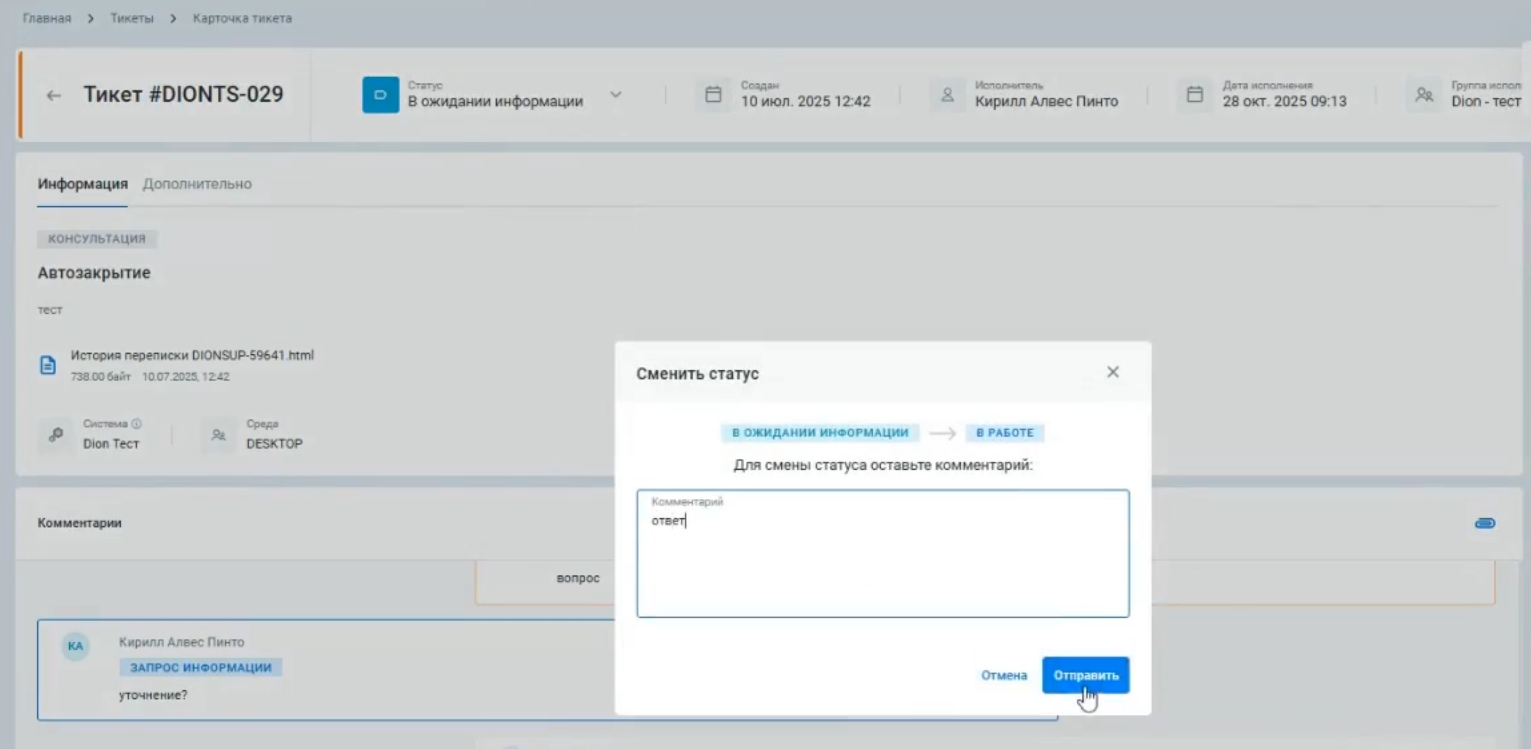Open the 'В ожидании информации' status selector
The width and height of the screenshot is (1531, 749).
pos(495,101)
